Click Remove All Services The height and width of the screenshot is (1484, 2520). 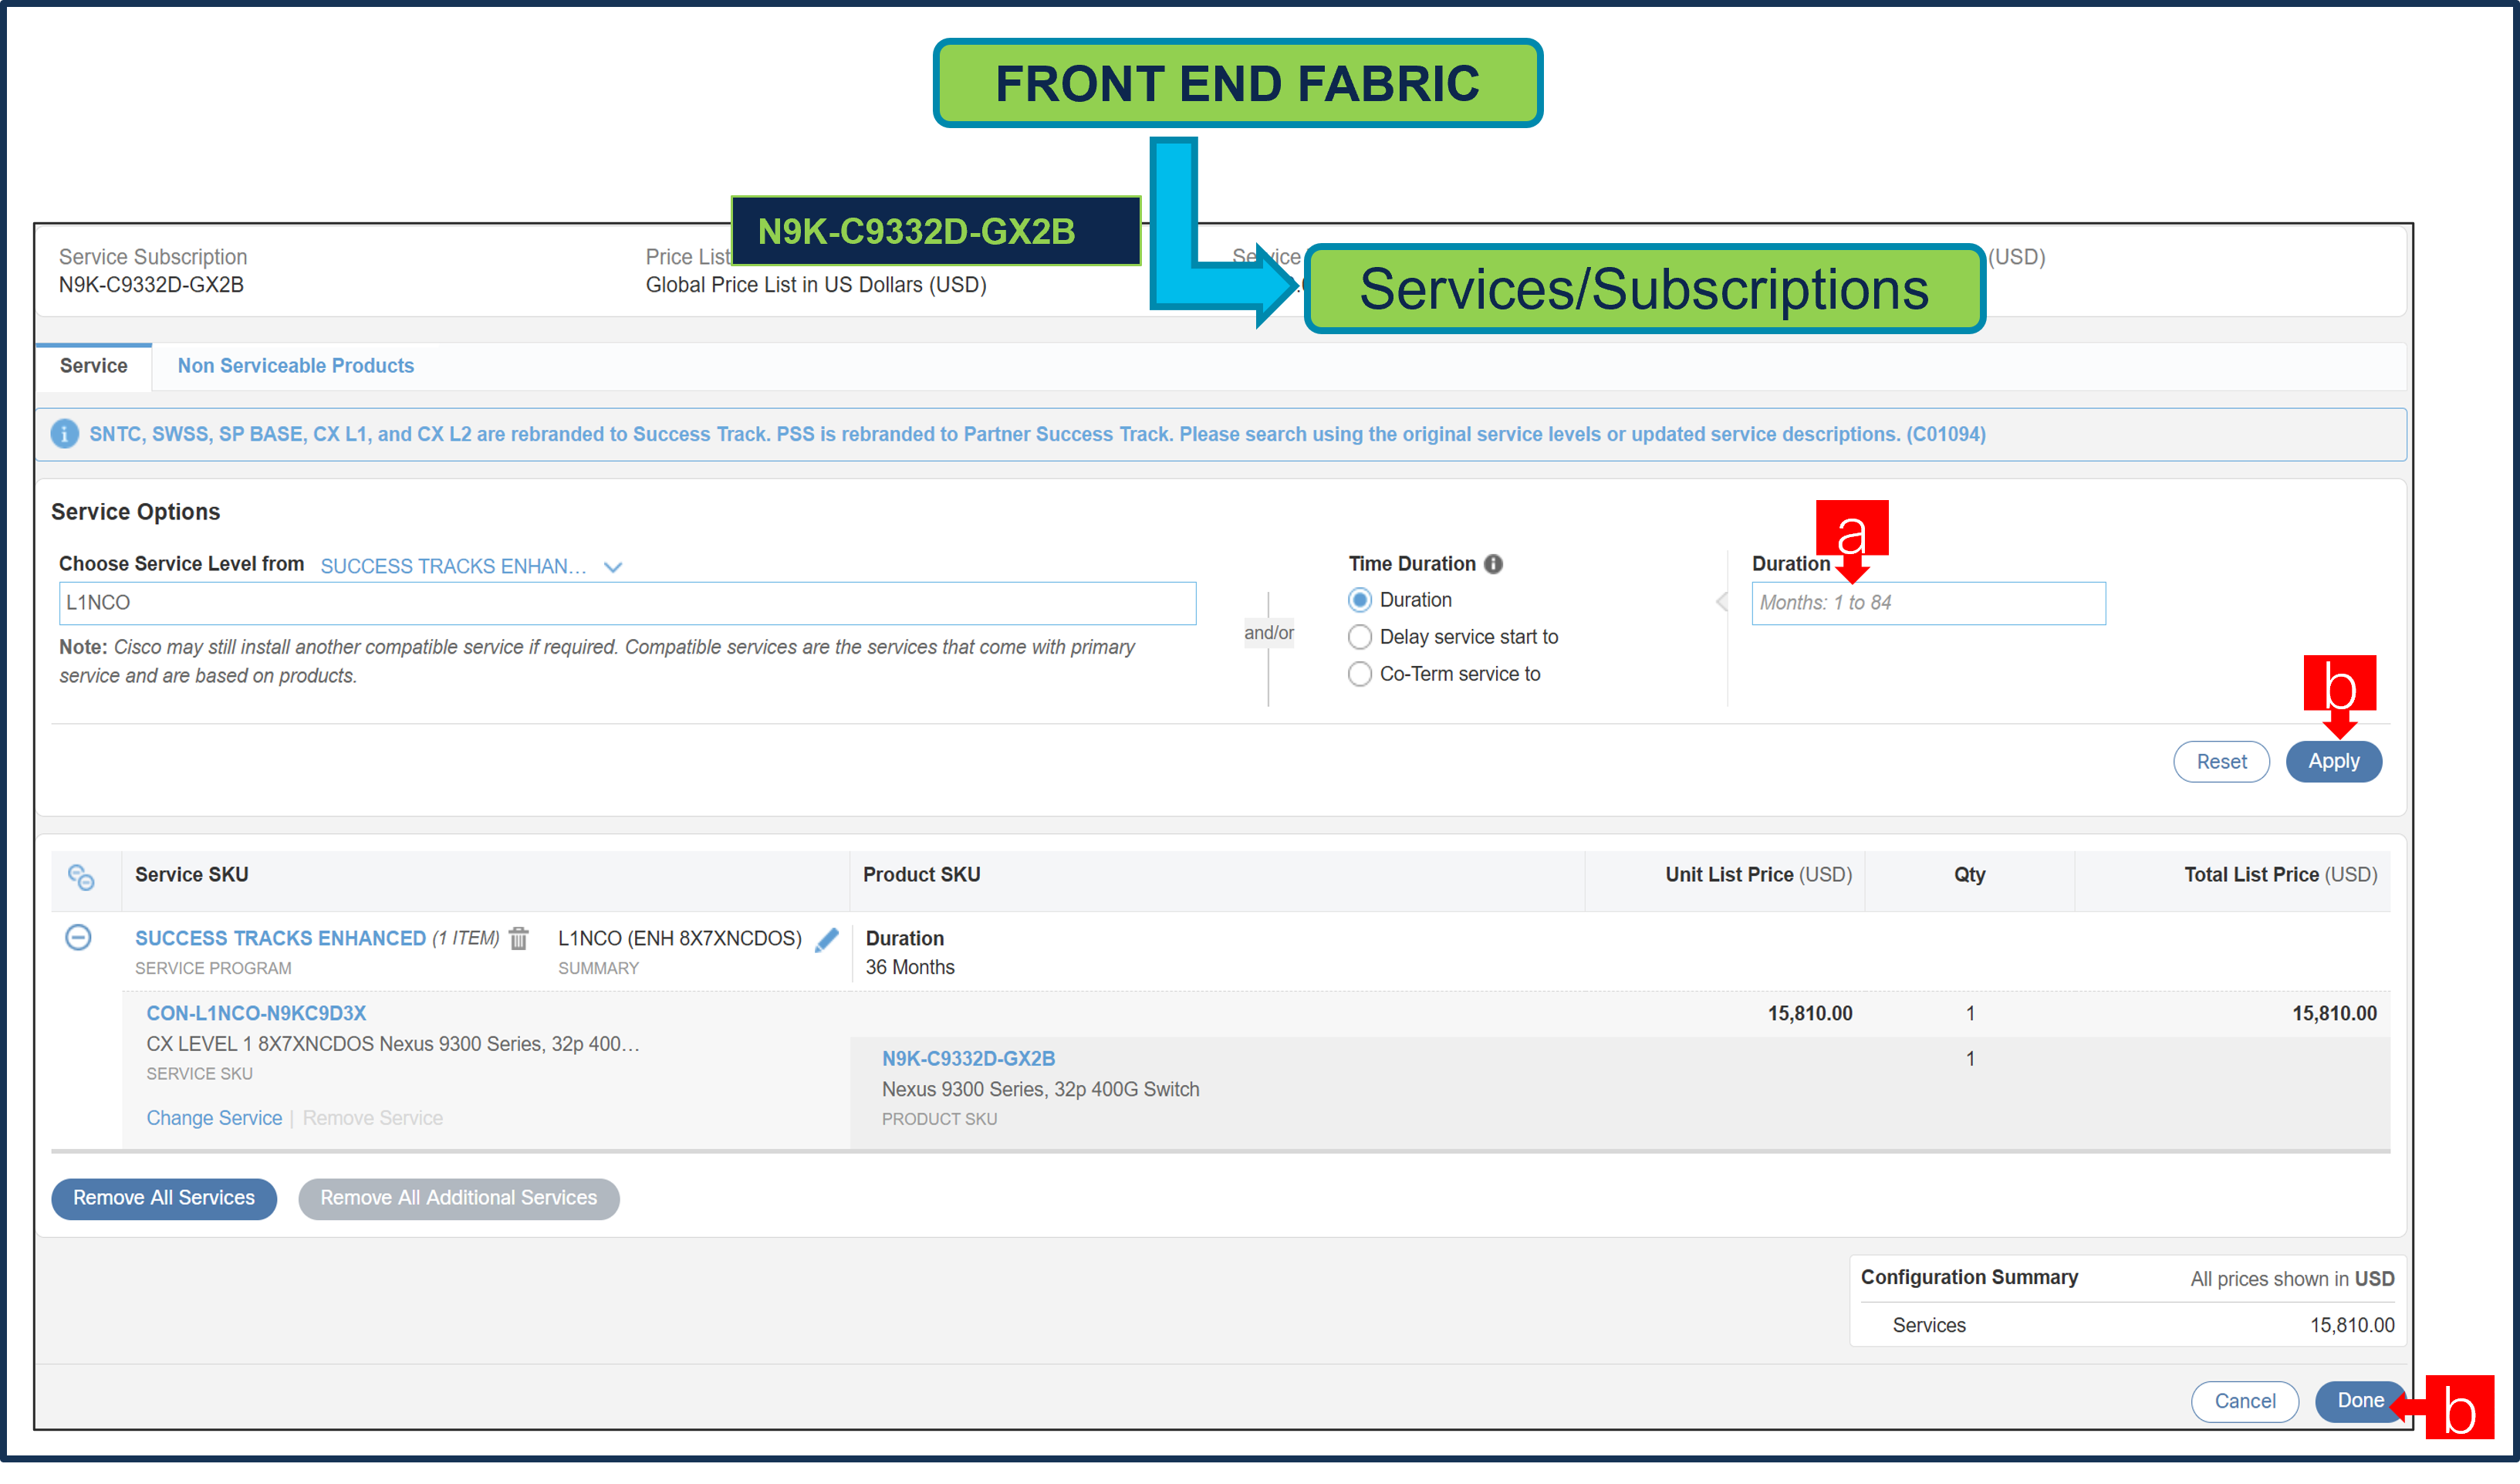[x=163, y=1198]
